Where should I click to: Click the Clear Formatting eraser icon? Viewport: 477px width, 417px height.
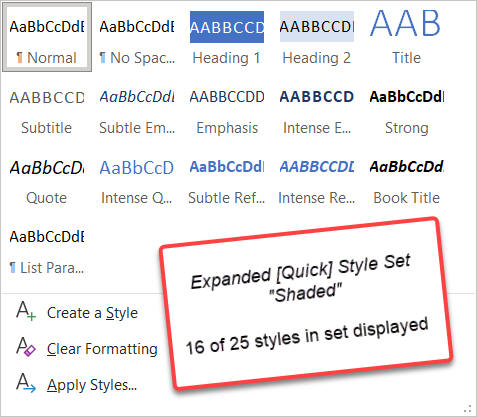pos(26,347)
